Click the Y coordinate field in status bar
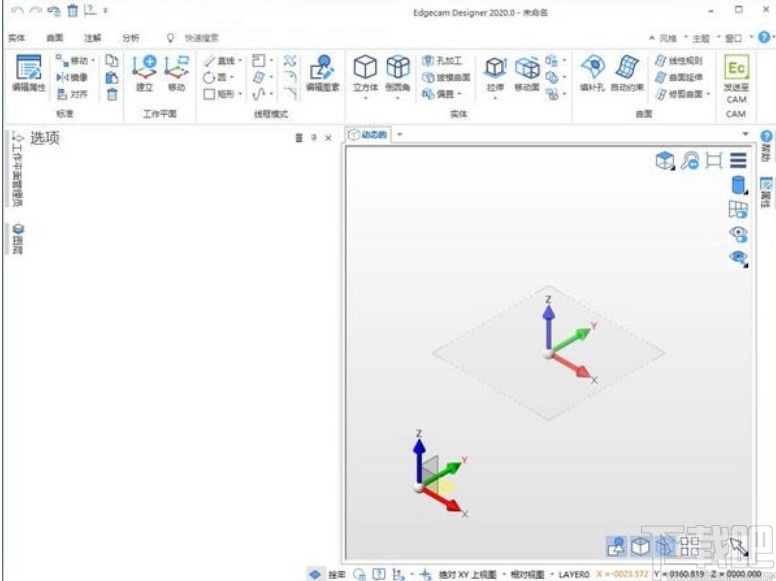Image resolution: width=776 pixels, height=581 pixels. pos(679,574)
